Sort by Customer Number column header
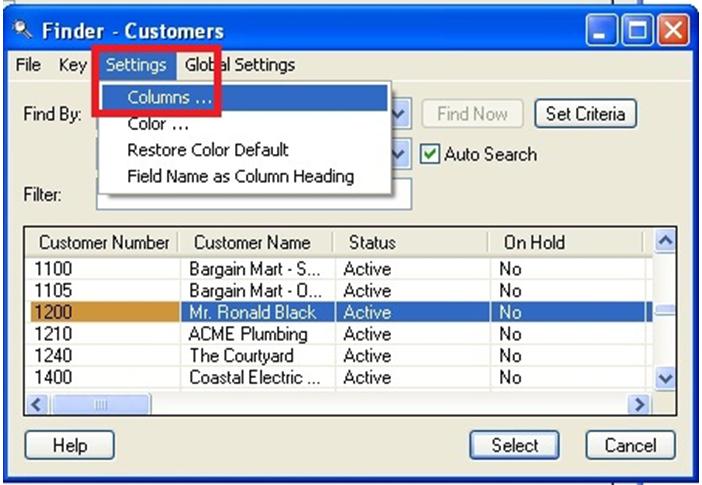Viewport: 702px width, 485px height. click(102, 243)
